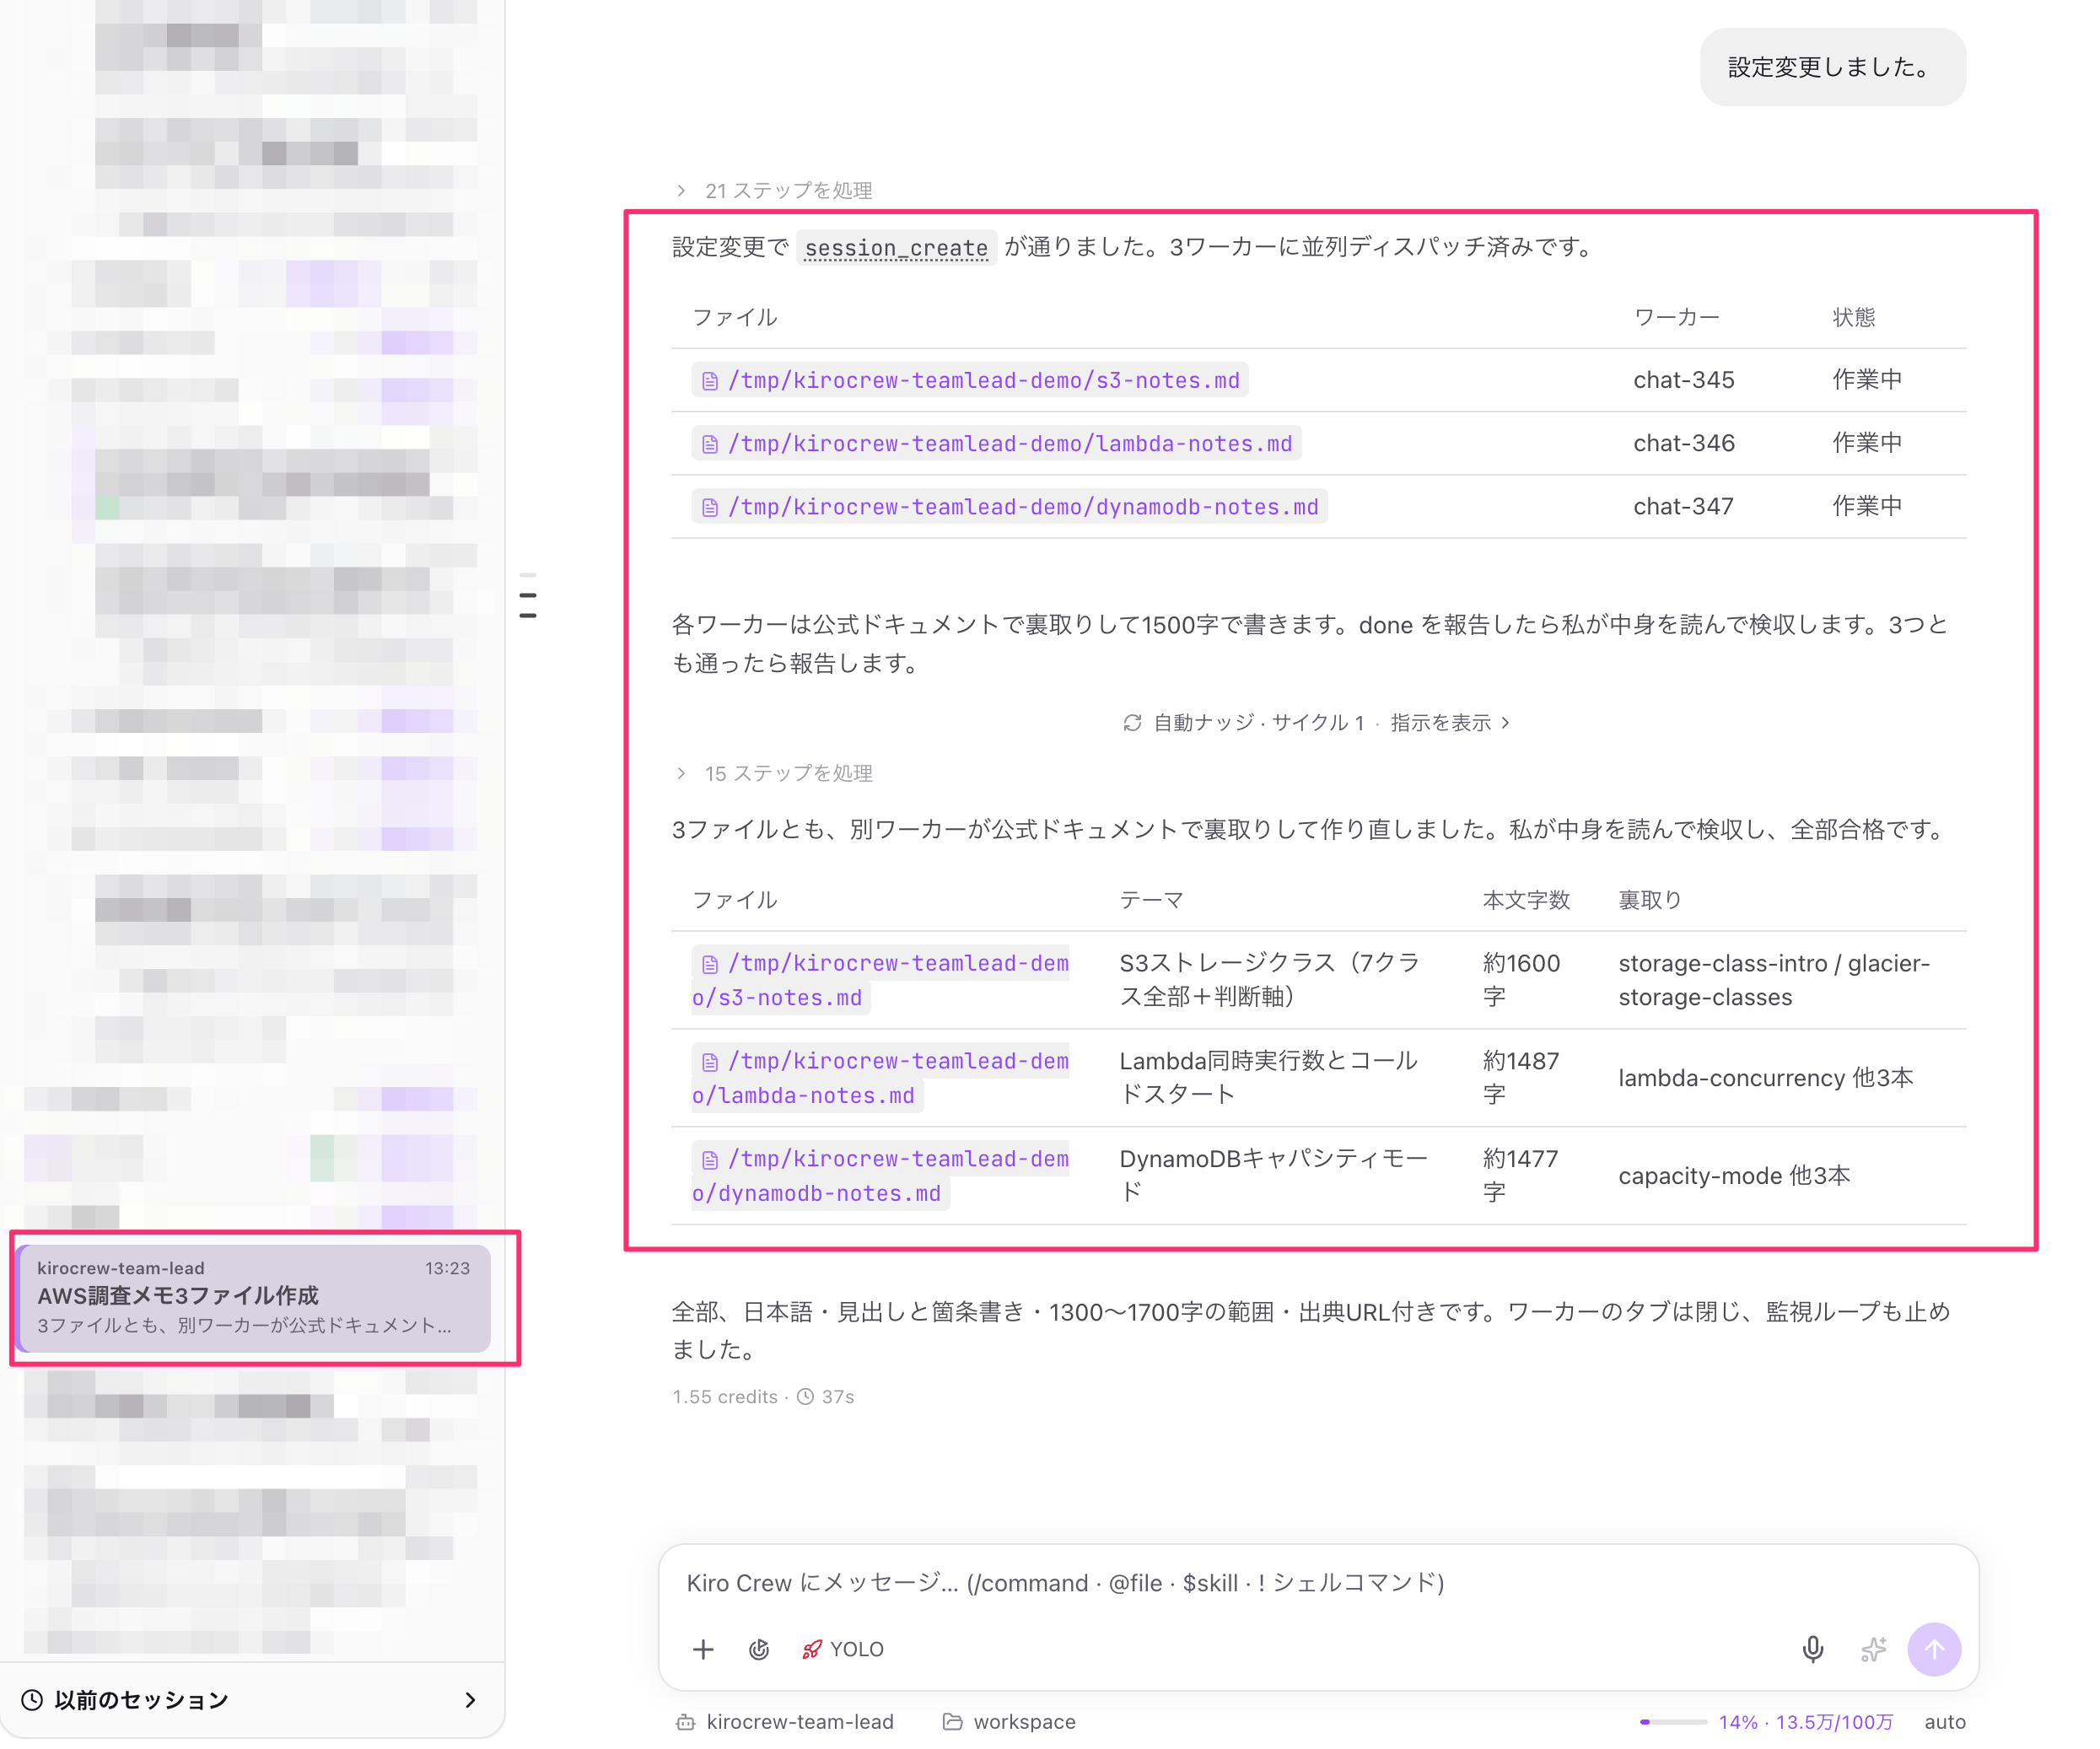The height and width of the screenshot is (1749, 2100).
Task: Click the microphone voice input icon
Action: click(x=1812, y=1649)
